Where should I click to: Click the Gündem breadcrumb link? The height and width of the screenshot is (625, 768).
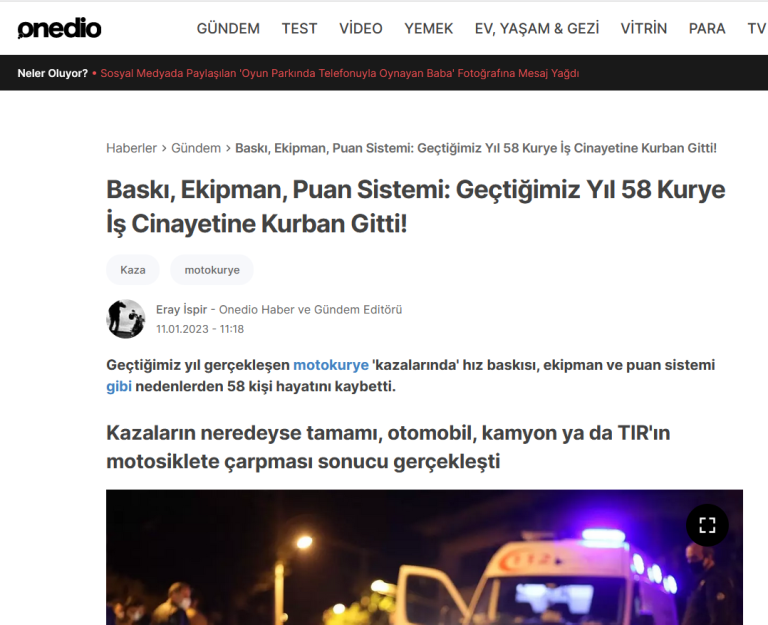(196, 148)
